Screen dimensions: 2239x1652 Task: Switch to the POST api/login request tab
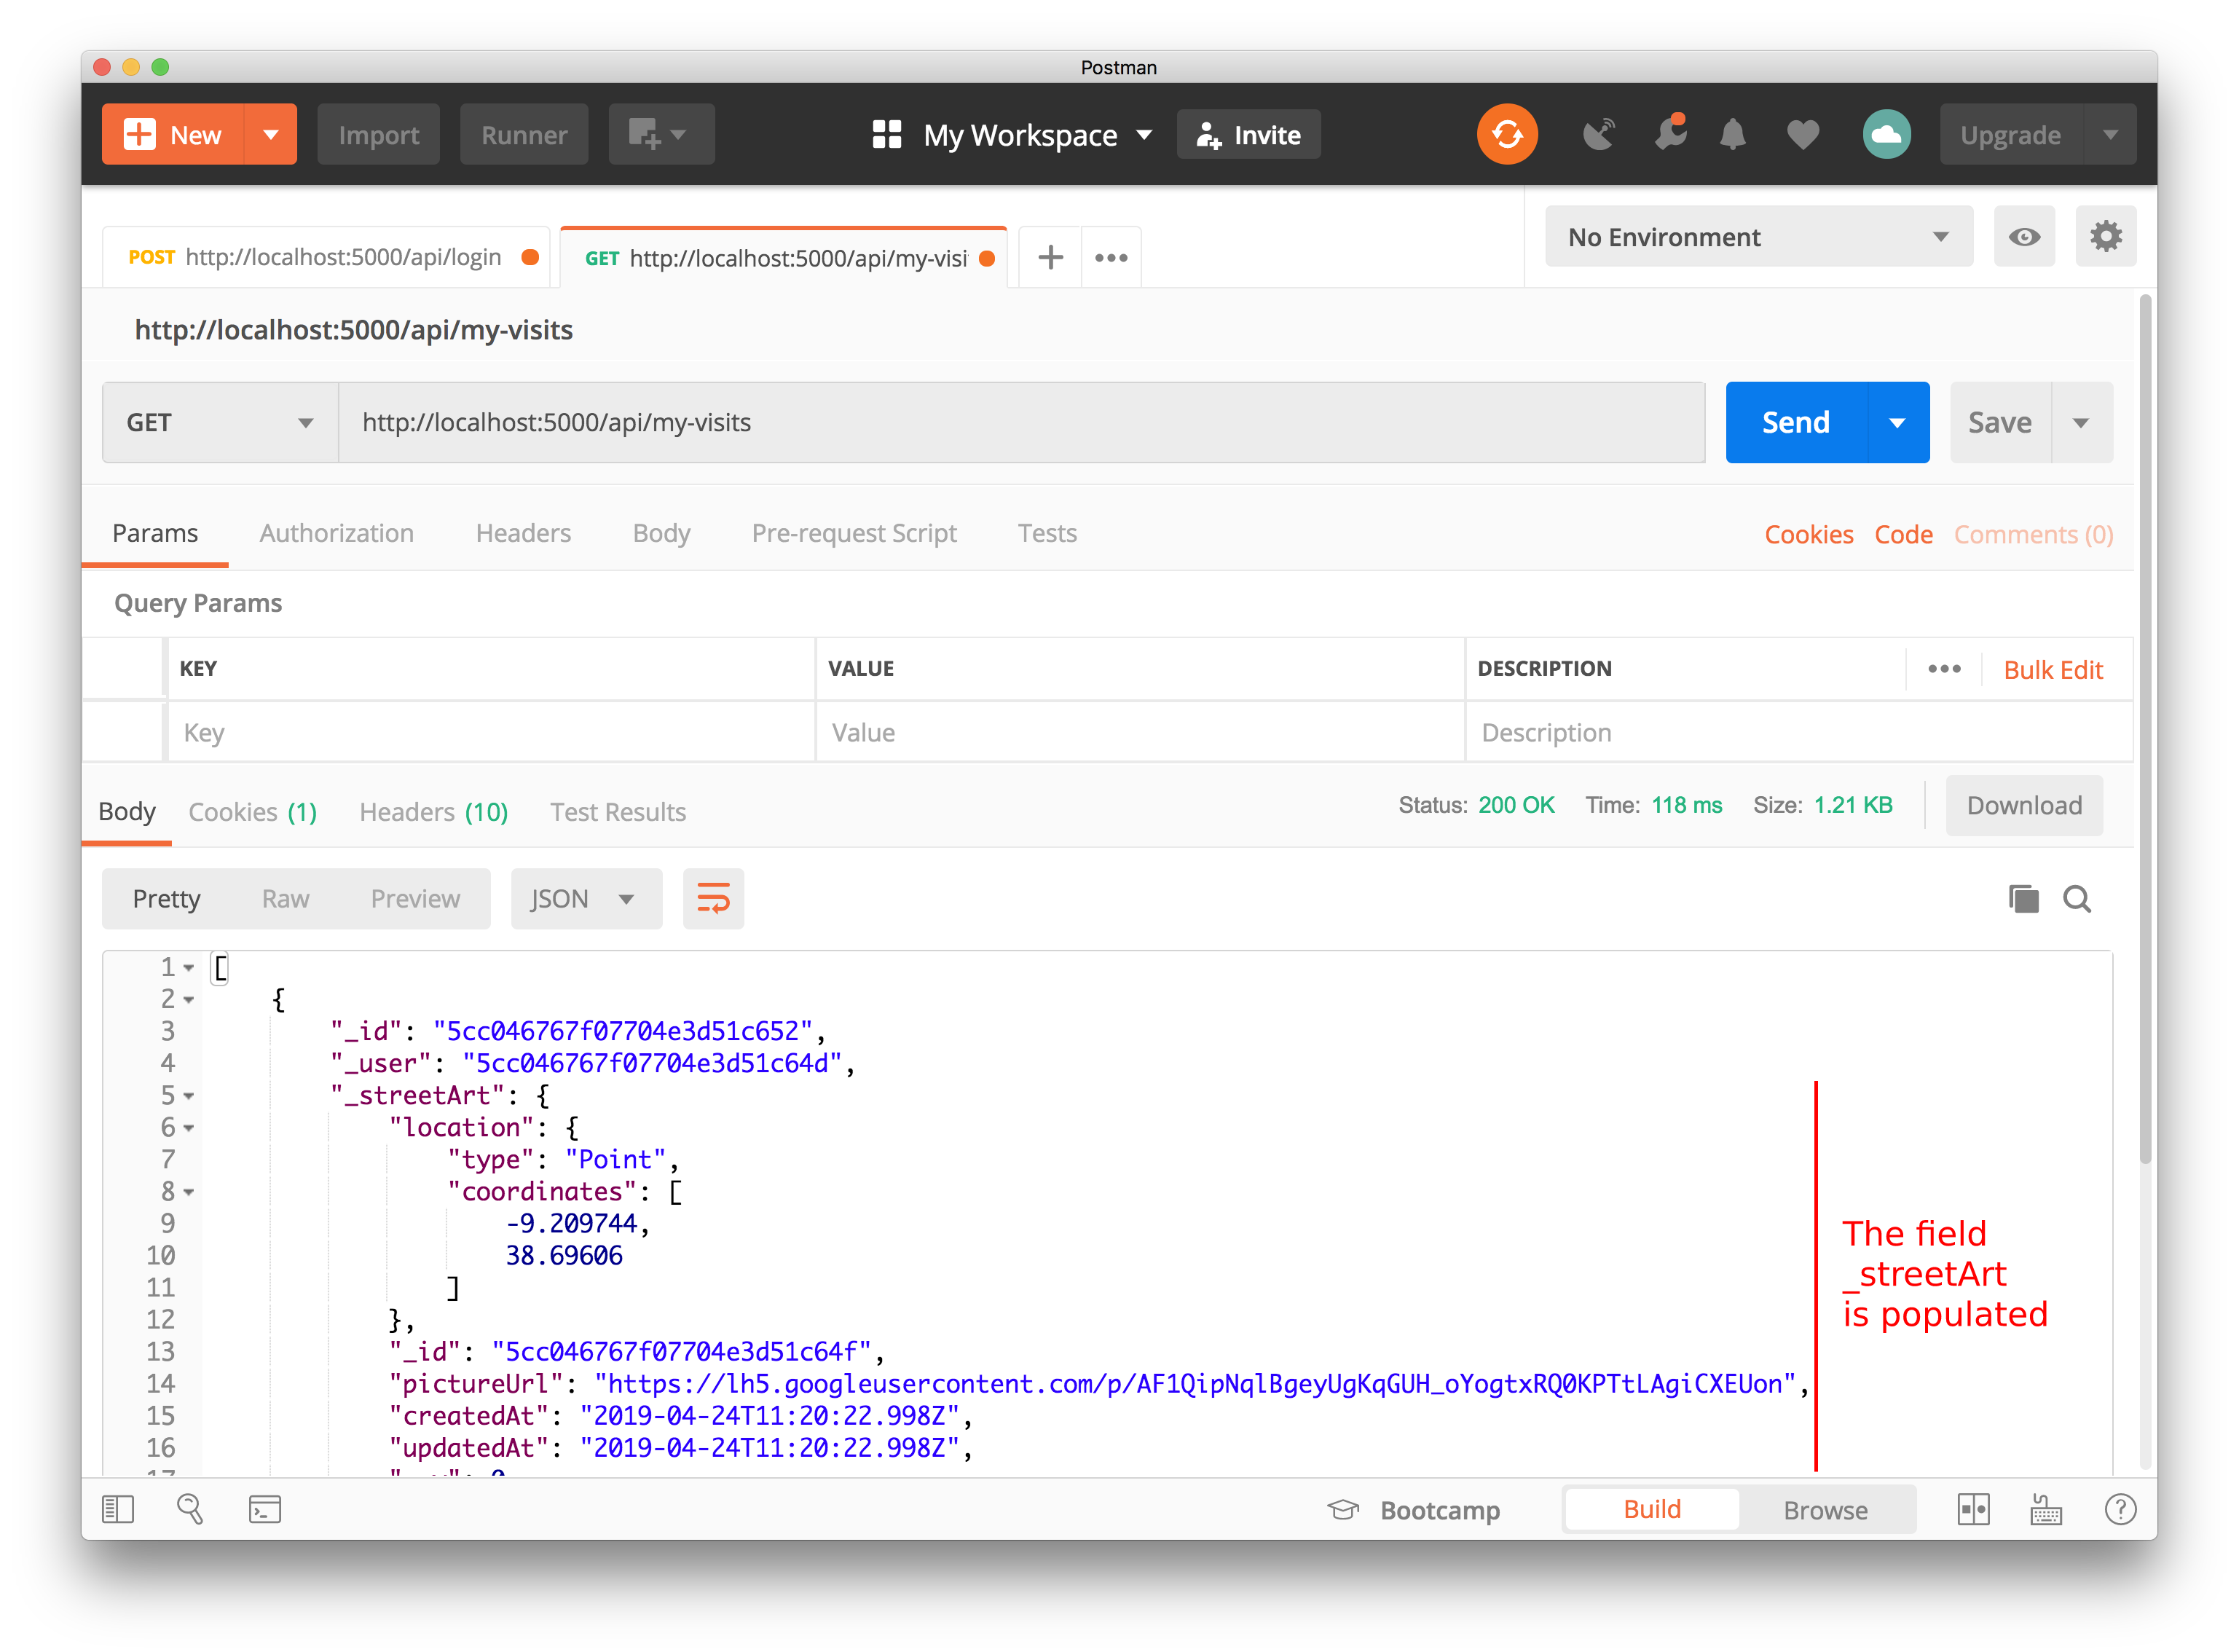click(326, 258)
